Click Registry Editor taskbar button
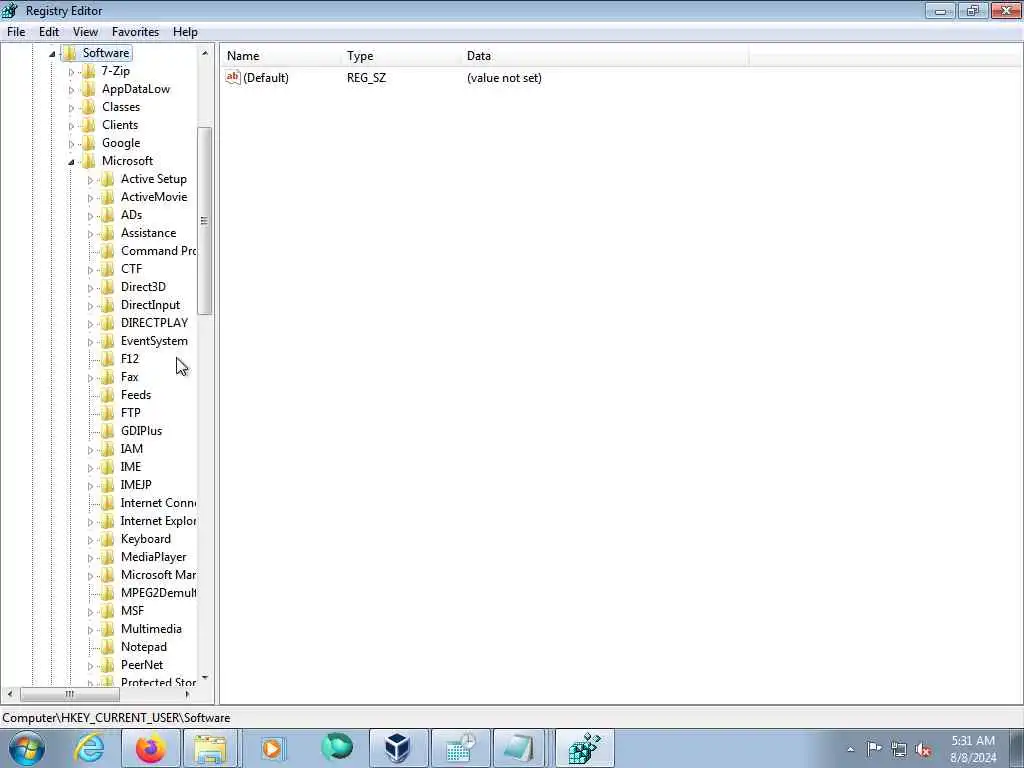Image resolution: width=1024 pixels, height=768 pixels. (x=584, y=748)
